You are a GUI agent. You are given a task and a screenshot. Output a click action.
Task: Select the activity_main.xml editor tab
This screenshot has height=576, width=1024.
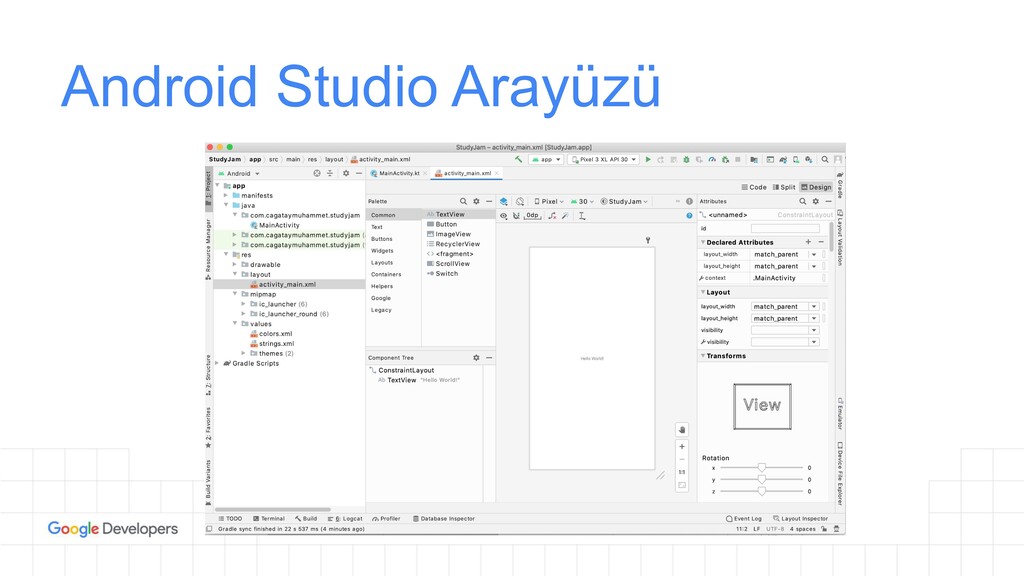coord(466,173)
